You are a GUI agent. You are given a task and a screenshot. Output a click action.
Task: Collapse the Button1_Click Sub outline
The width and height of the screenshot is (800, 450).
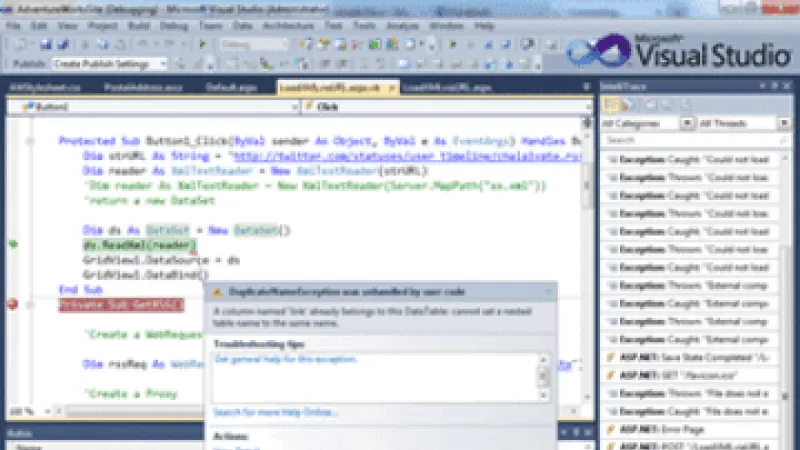[30, 141]
